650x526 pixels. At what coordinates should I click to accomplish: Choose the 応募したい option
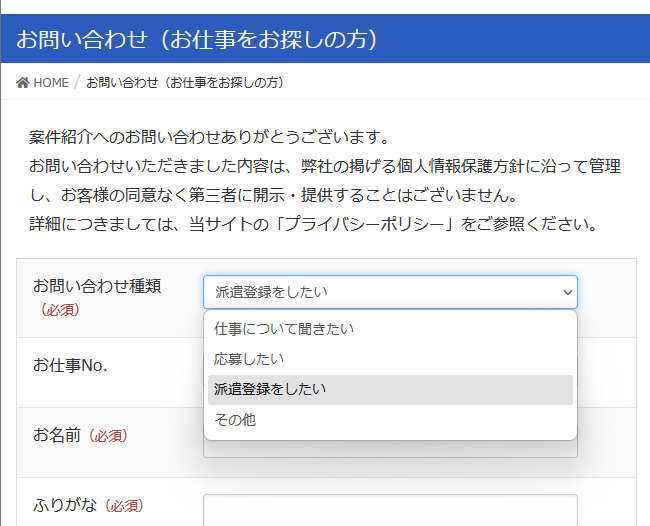coord(249,359)
